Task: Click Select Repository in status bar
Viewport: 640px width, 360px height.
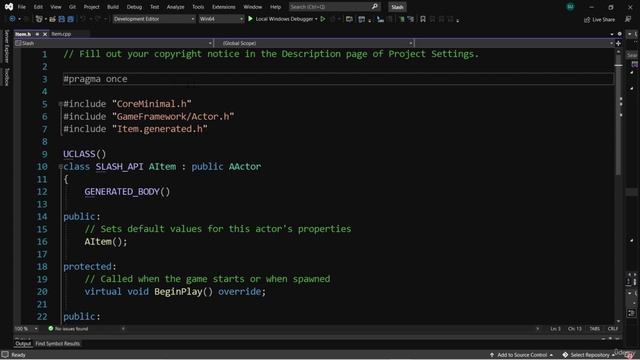Action: tap(589, 355)
